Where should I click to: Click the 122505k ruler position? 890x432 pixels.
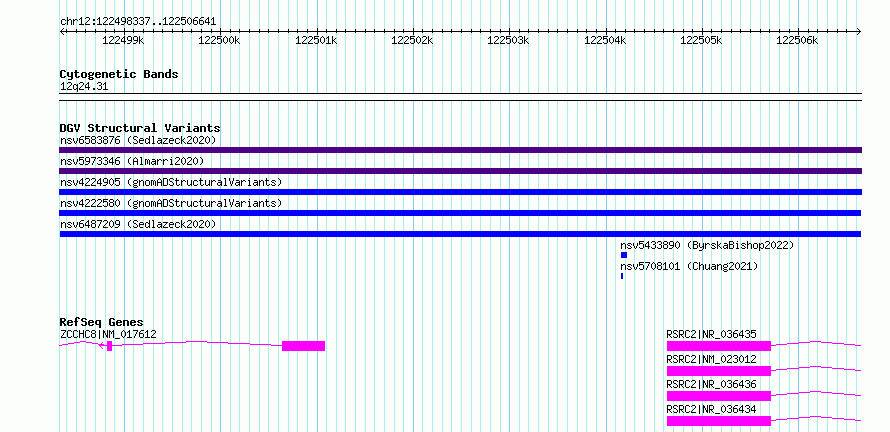[x=701, y=40]
